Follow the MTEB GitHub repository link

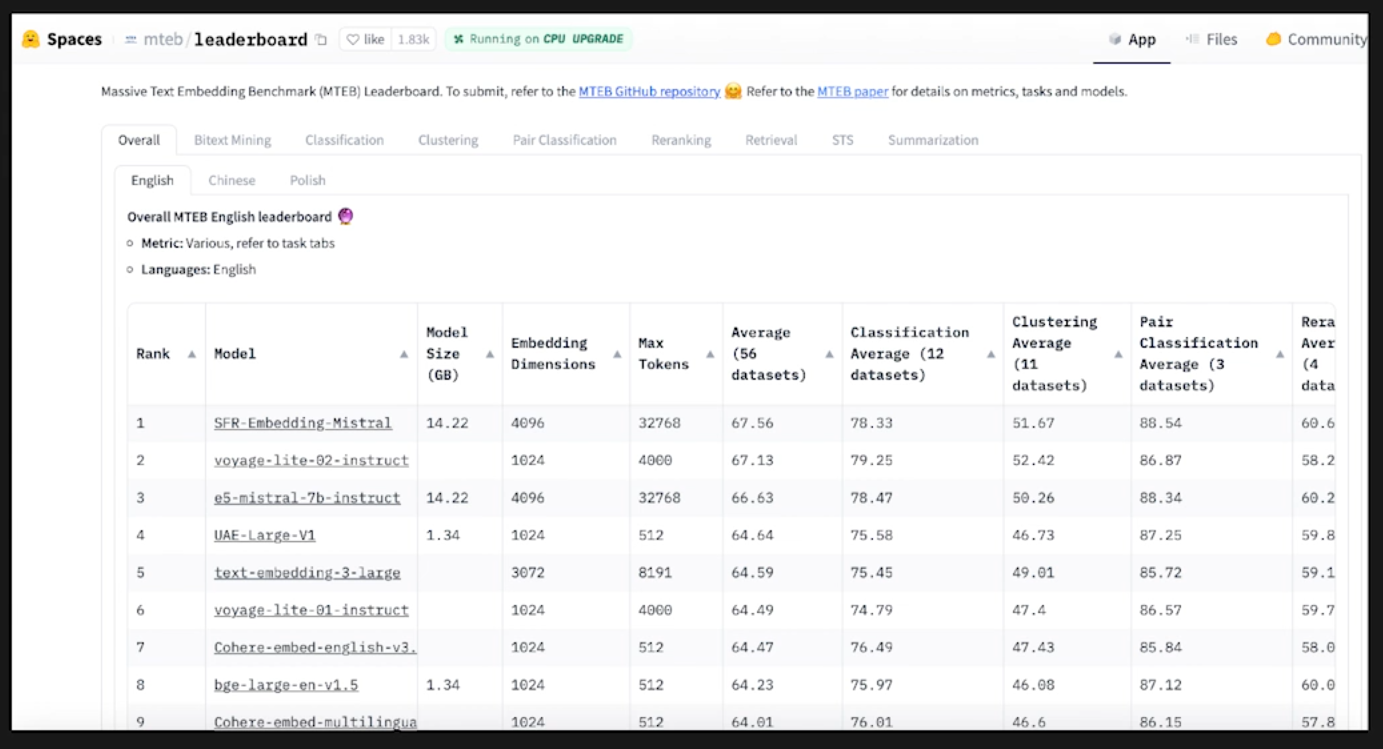tap(649, 91)
